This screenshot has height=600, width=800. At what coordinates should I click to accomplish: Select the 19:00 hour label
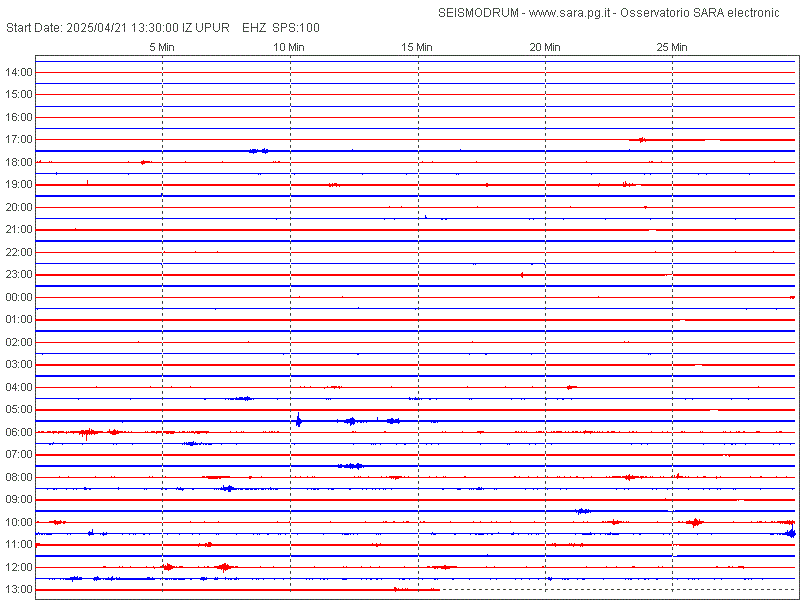(x=19, y=185)
